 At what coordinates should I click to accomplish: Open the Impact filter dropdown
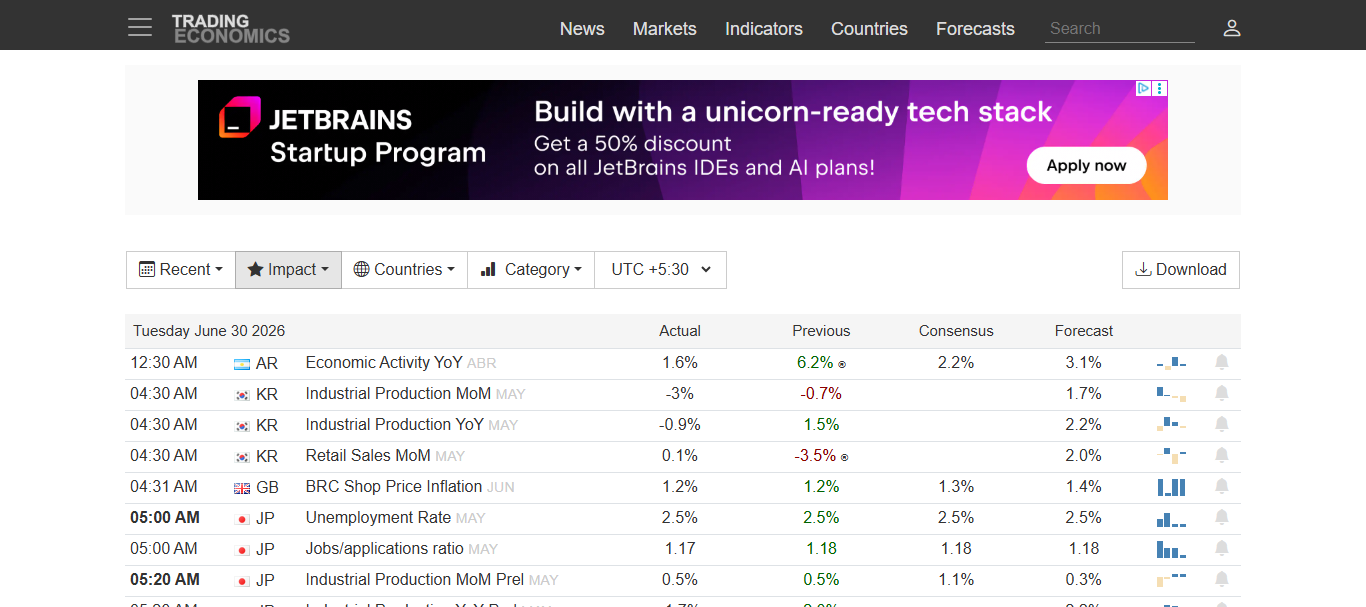[288, 269]
